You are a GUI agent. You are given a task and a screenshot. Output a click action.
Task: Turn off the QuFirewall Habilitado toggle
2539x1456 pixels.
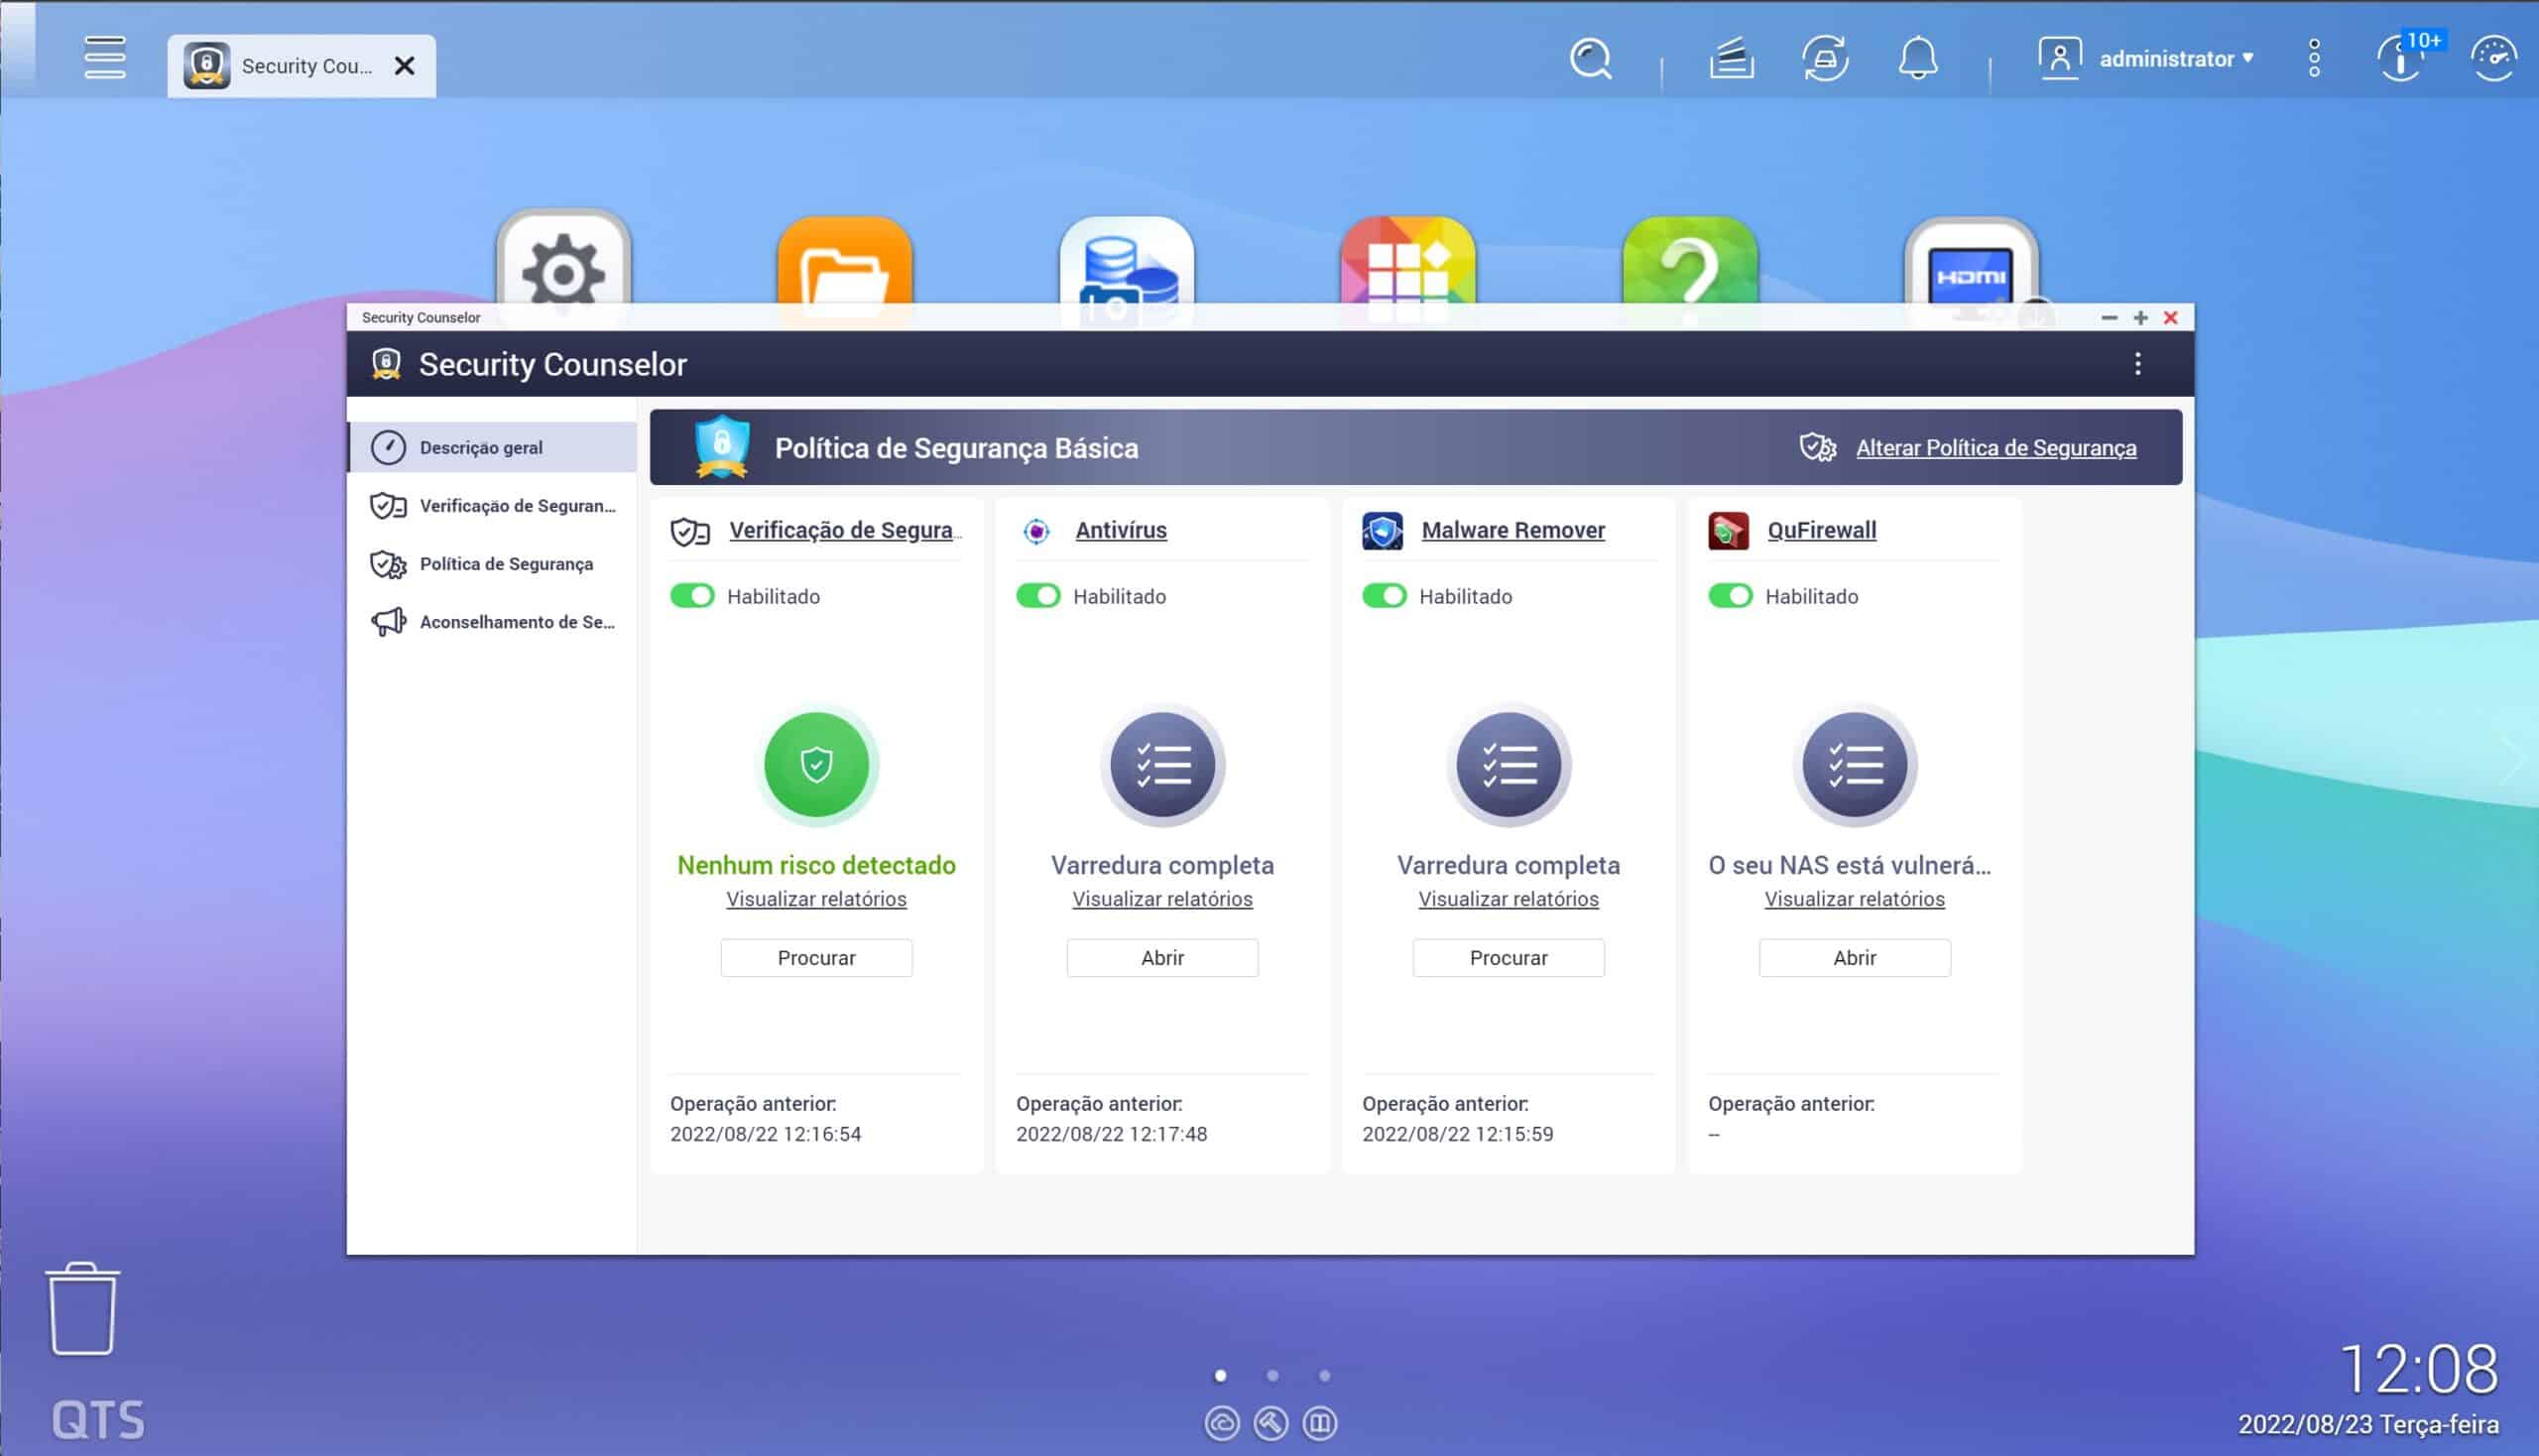(1729, 596)
